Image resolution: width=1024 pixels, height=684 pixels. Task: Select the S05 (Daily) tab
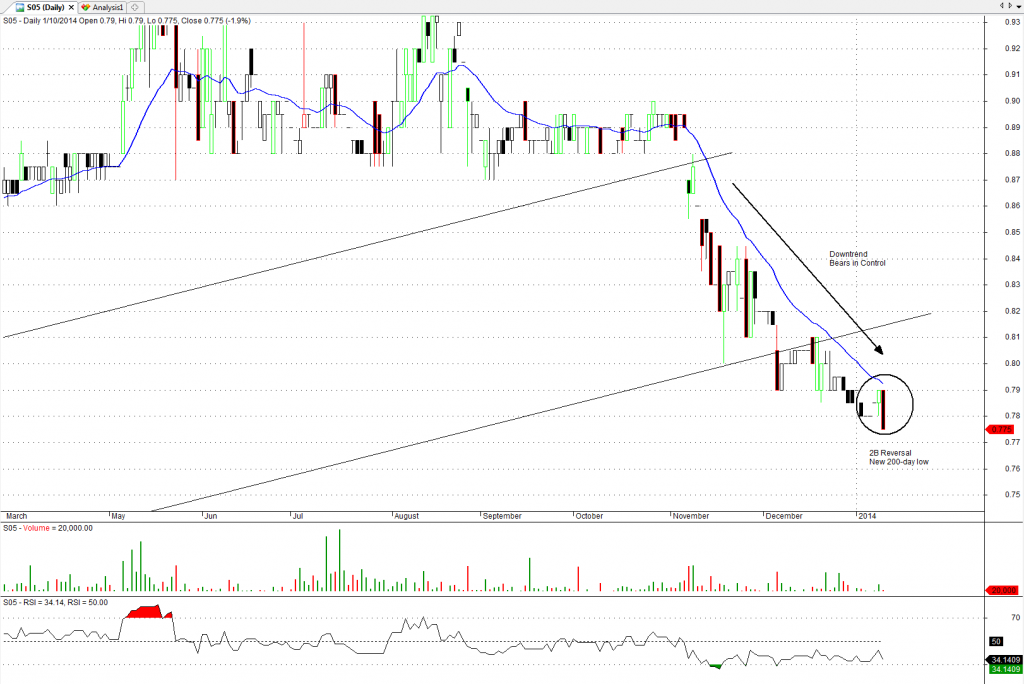click(43, 7)
